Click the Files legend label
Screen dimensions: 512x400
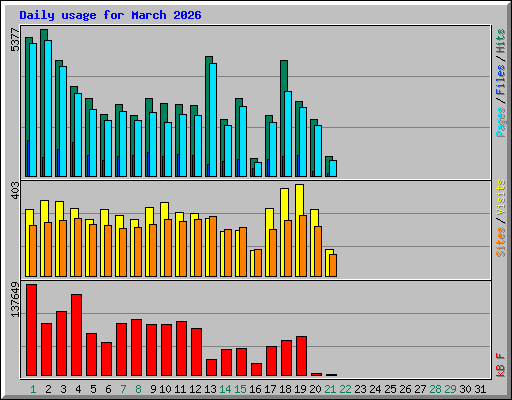click(x=501, y=80)
